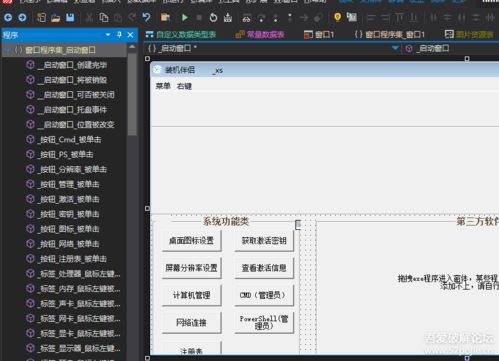Navigate forward with the right arrow icon
The width and height of the screenshot is (499, 361).
click(22, 17)
